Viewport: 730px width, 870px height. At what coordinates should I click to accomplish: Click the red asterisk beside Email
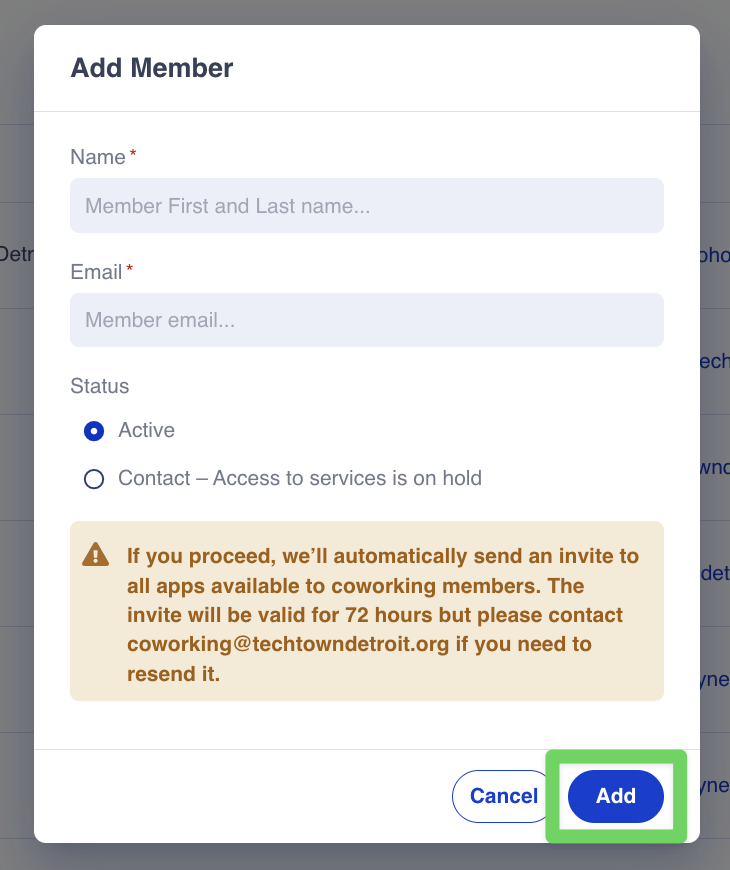click(x=129, y=270)
